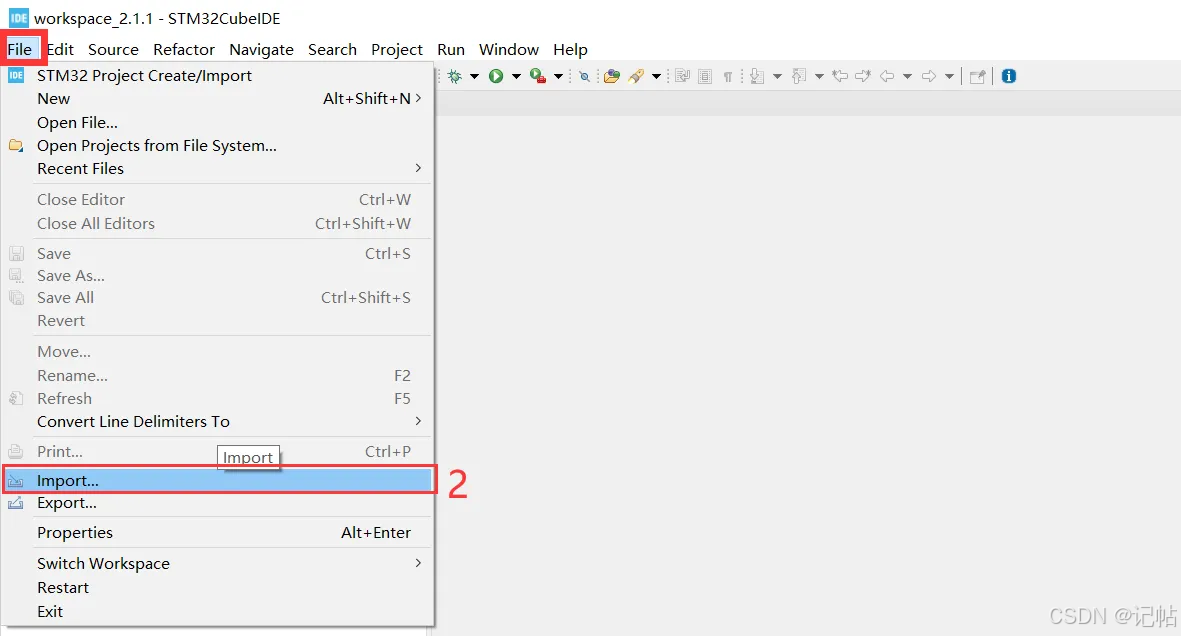Click the green Run button in the toolbar
Viewport: 1181px width, 636px height.
(x=496, y=76)
